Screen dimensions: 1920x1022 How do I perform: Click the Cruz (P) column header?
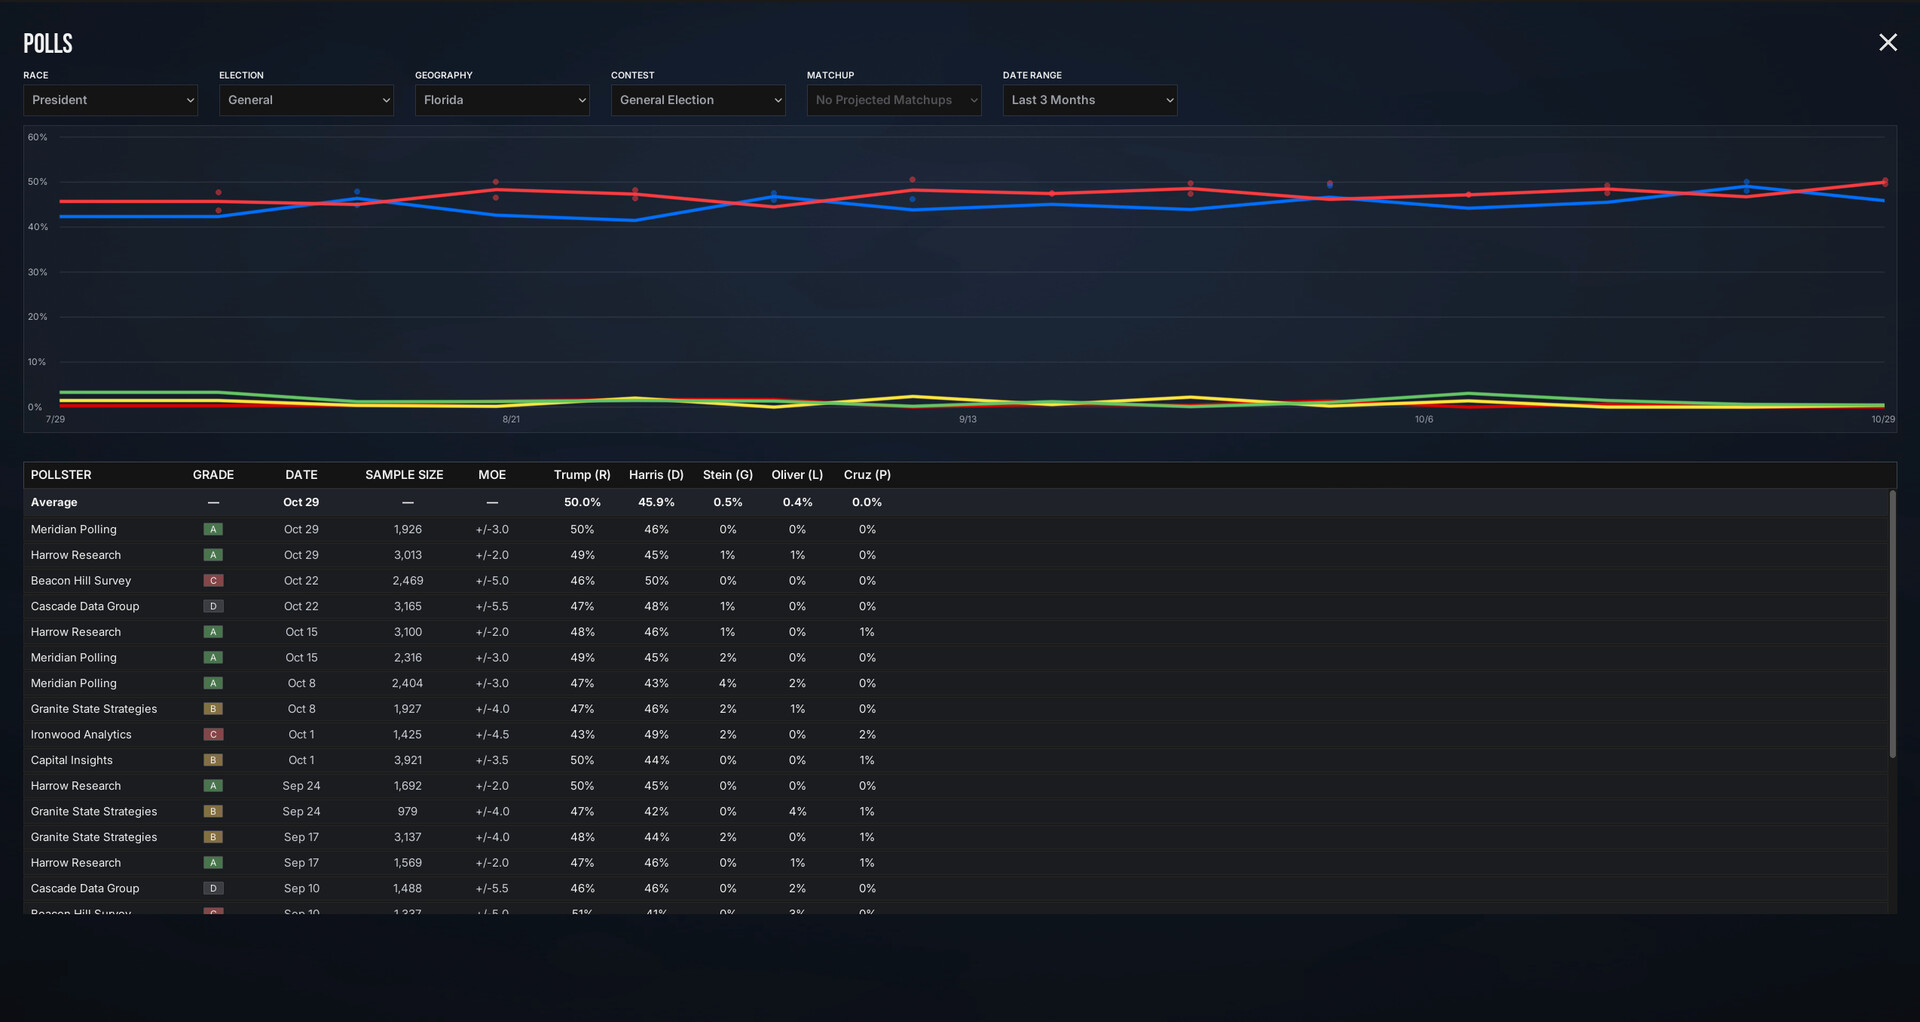point(867,475)
